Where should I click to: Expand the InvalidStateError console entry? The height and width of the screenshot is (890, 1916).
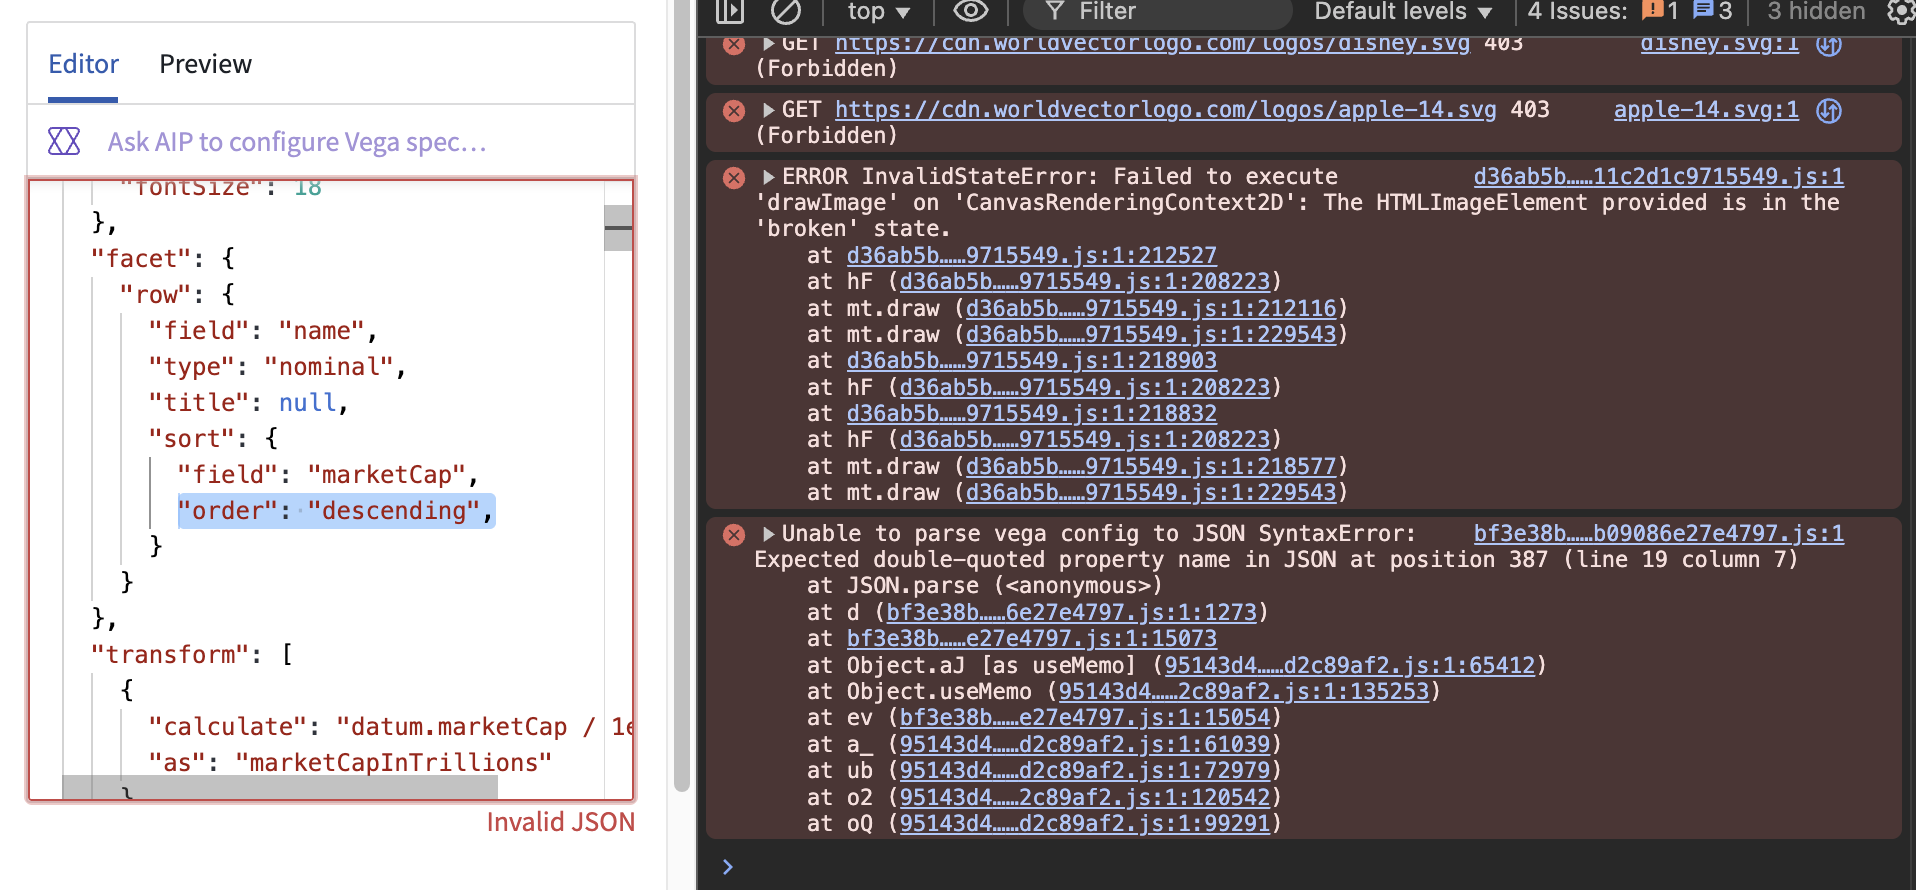(769, 177)
